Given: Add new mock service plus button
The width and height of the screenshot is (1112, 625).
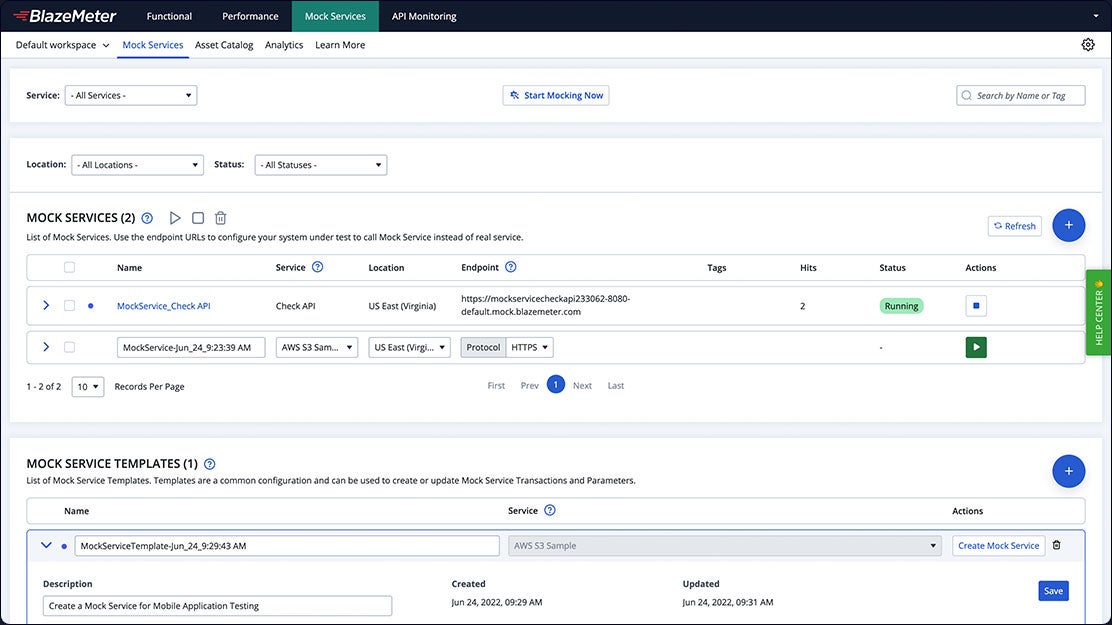Looking at the screenshot, I should coord(1068,225).
